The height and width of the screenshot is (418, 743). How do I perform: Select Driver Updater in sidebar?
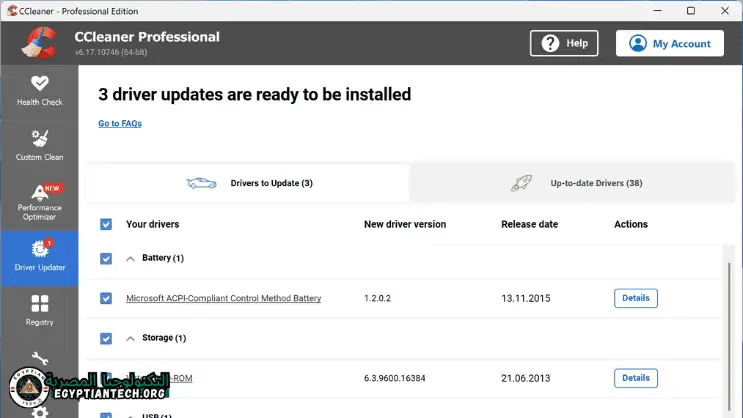tap(40, 258)
